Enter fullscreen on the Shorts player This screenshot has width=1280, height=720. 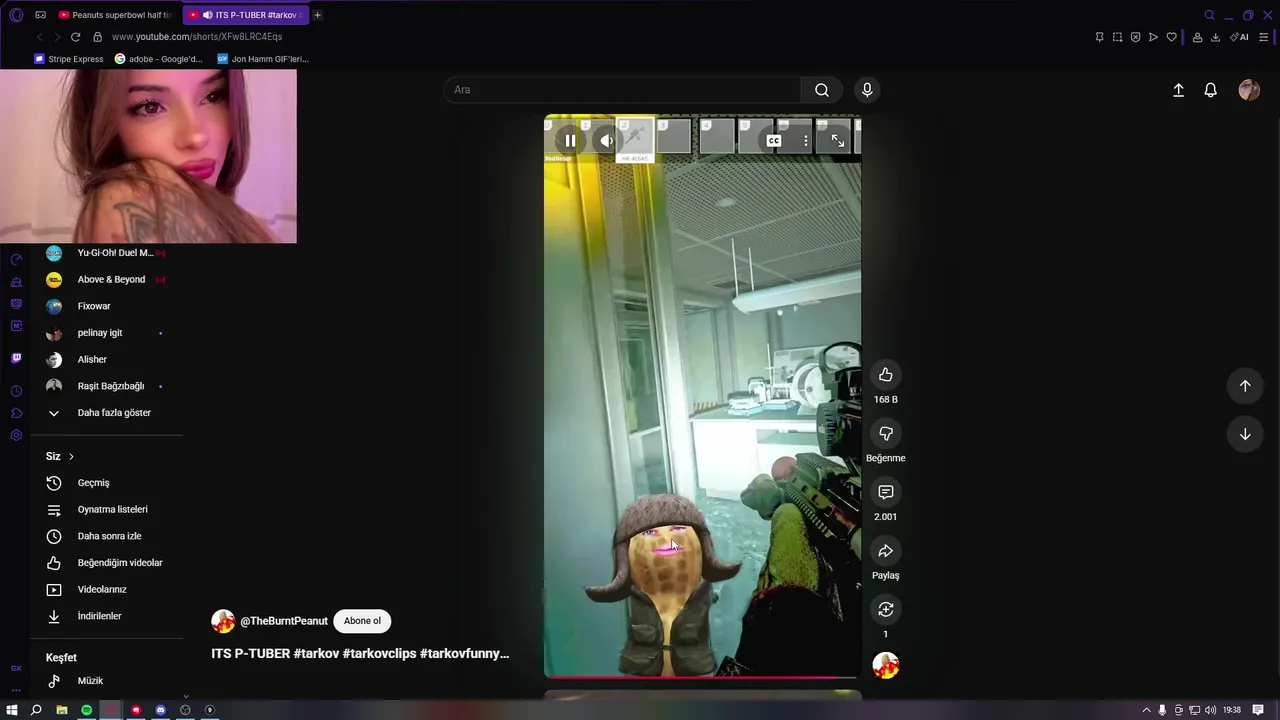click(x=838, y=141)
